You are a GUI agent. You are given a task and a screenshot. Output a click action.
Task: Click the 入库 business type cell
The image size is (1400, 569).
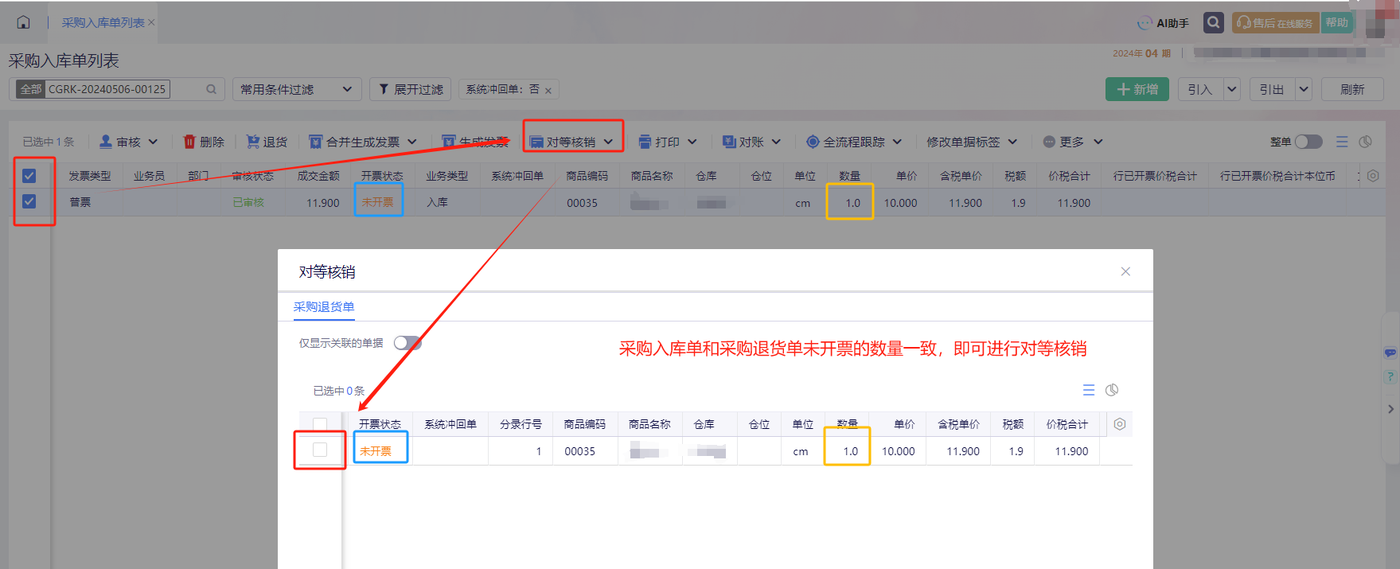pos(438,202)
